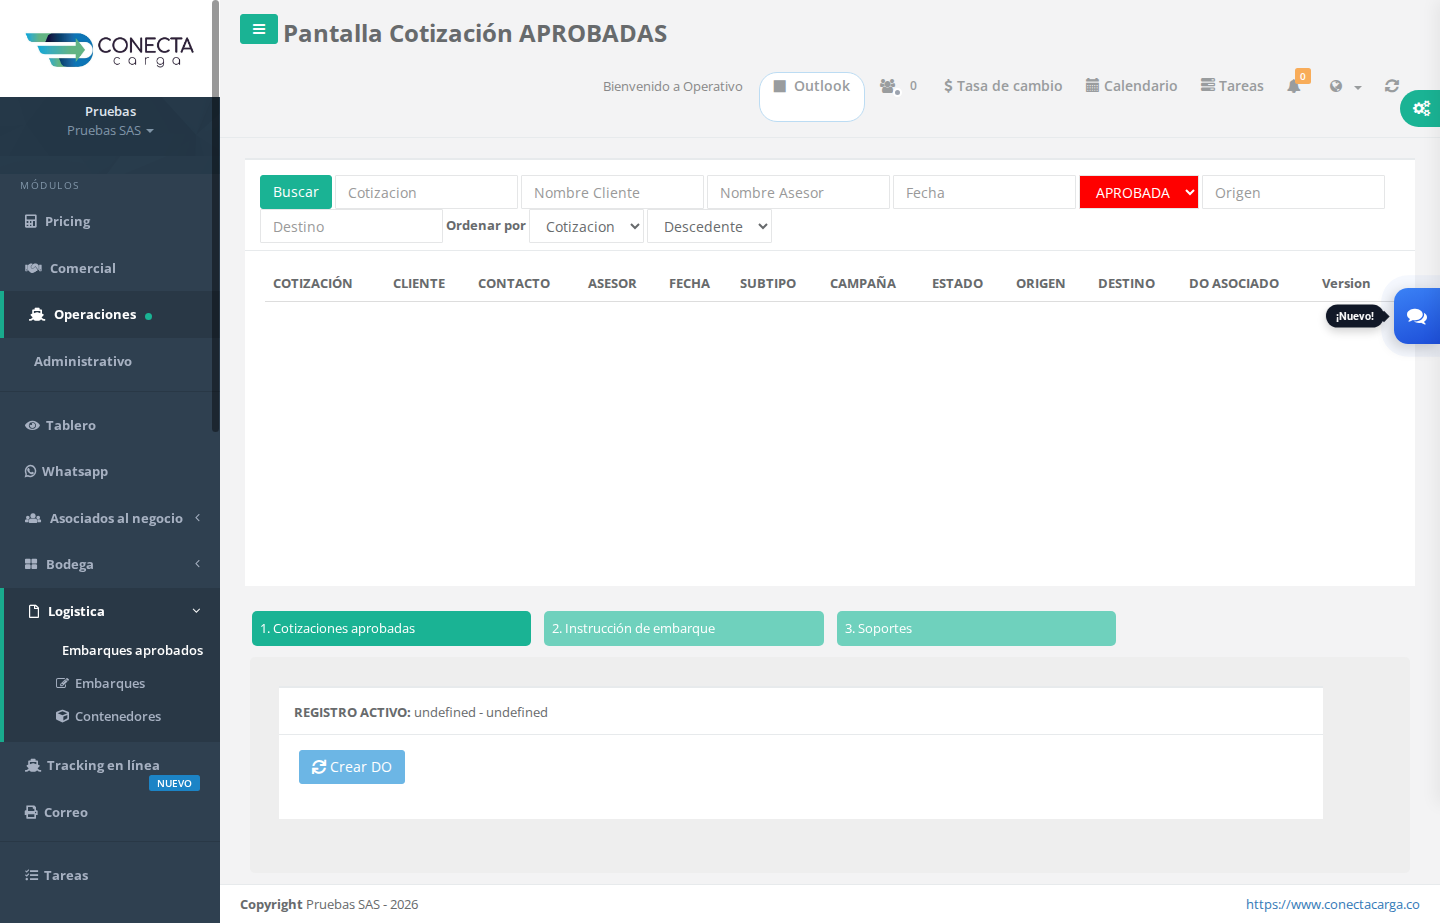Focus the Origen field

pos(1293,192)
